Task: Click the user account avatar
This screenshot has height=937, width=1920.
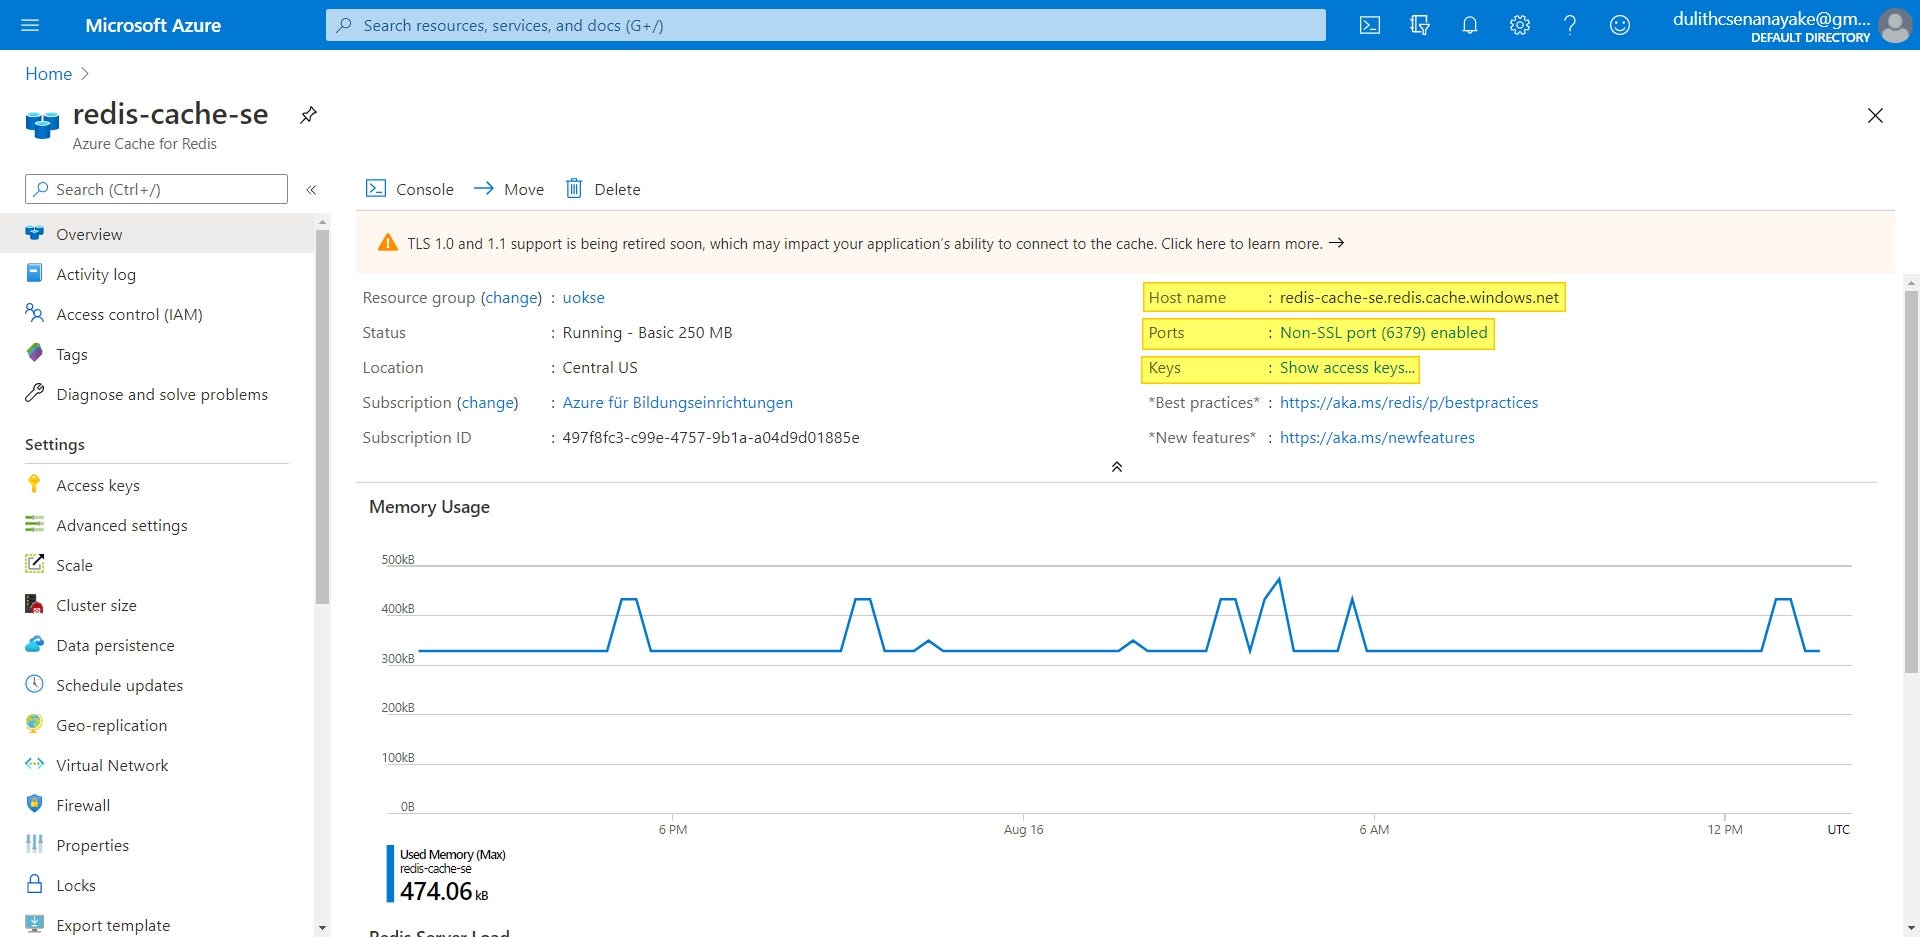Action: tap(1895, 25)
